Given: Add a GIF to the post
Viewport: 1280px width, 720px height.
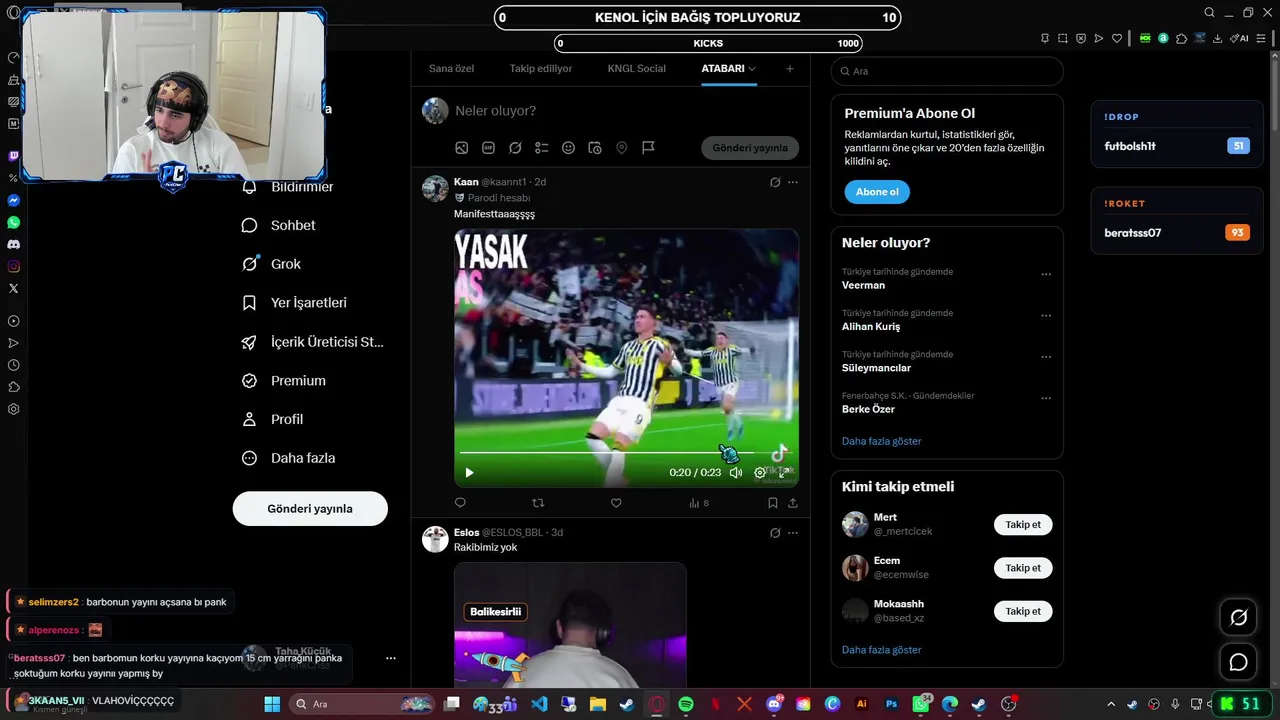Looking at the screenshot, I should click(488, 148).
